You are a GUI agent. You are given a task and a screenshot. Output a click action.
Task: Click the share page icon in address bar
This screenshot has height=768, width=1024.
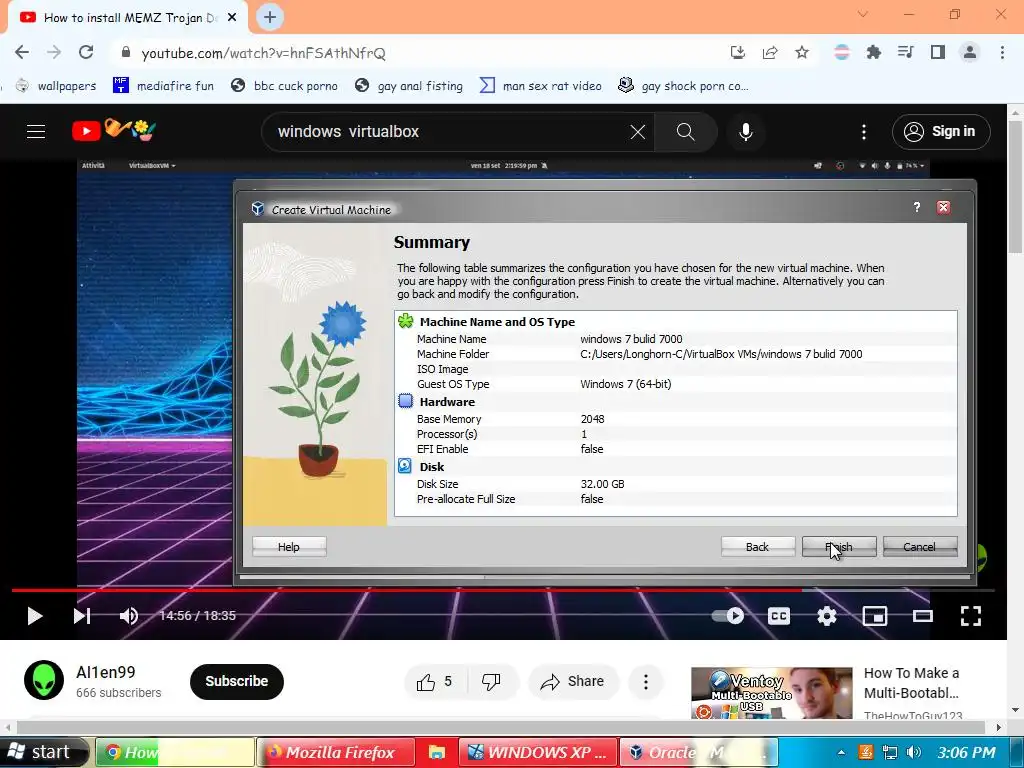(x=770, y=53)
